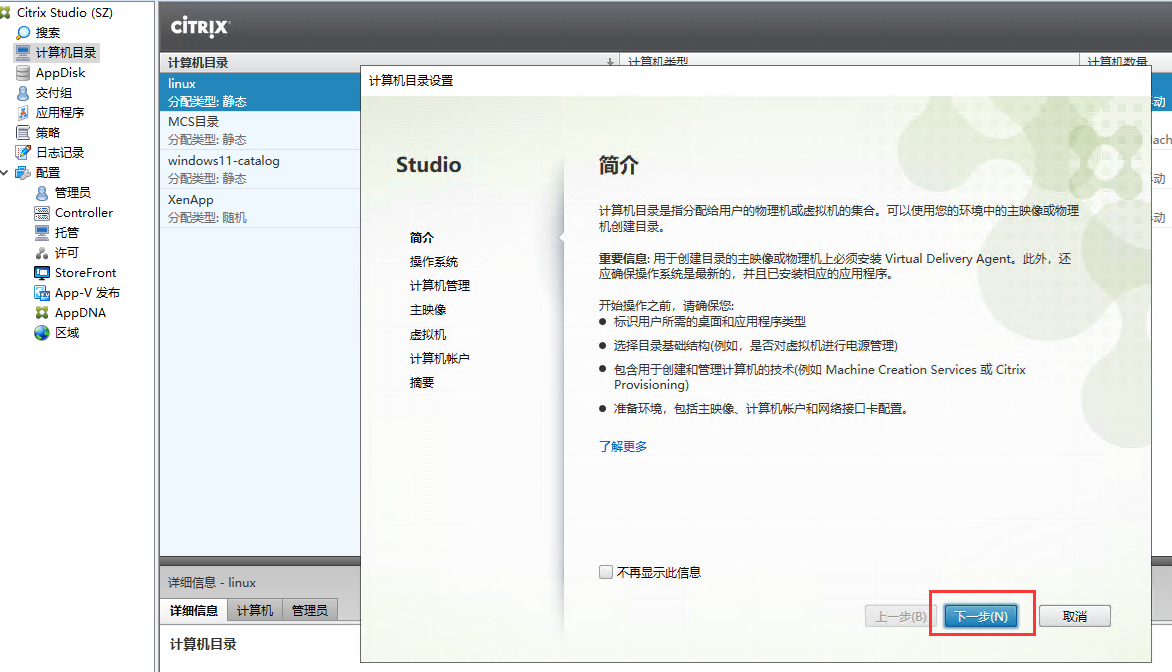Open the 计算机目录 column sort dropdown
This screenshot has height=672, width=1172.
pos(610,62)
